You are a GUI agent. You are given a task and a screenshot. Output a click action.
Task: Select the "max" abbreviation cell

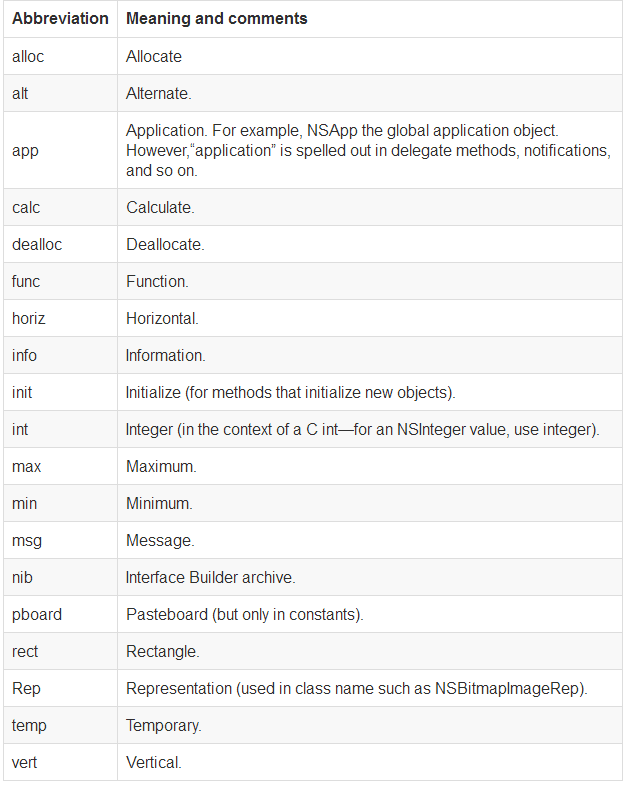(x=26, y=466)
